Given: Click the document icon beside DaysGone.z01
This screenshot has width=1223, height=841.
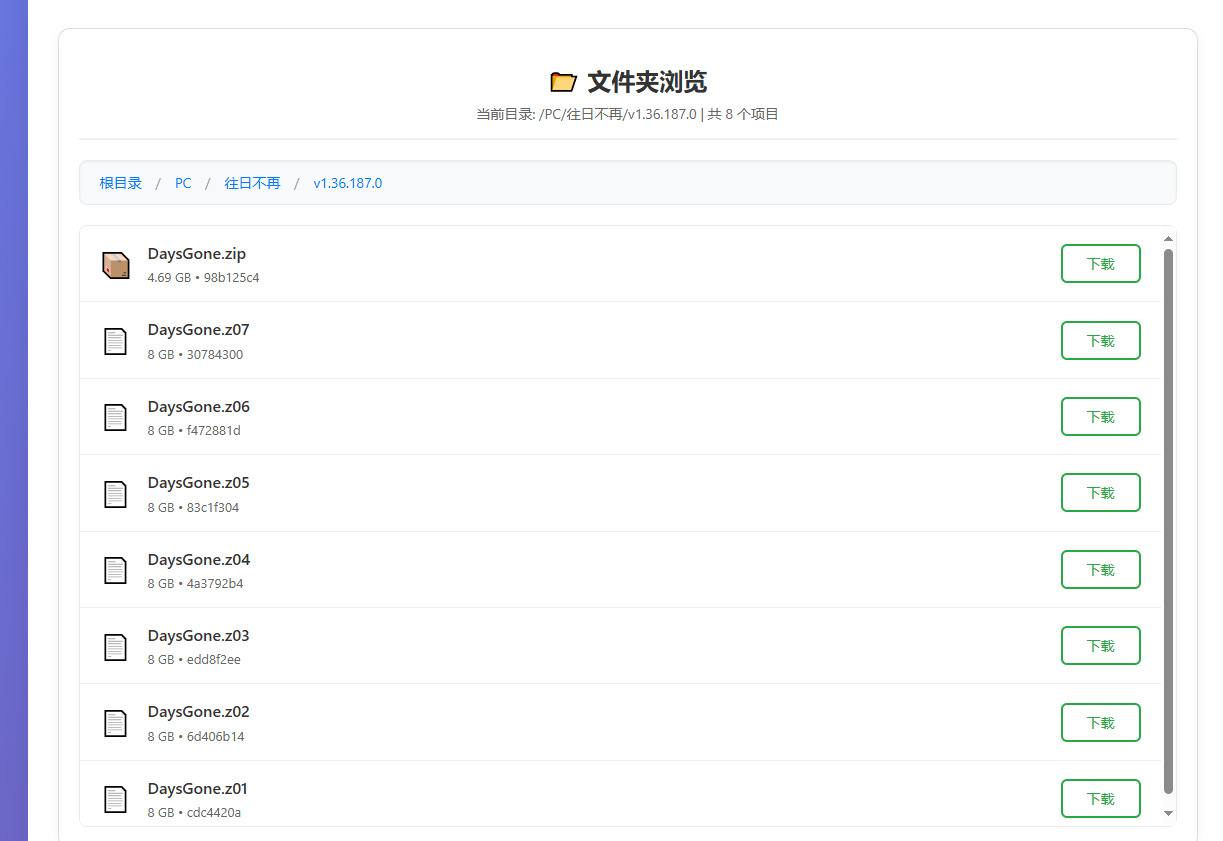Looking at the screenshot, I should click(116, 799).
